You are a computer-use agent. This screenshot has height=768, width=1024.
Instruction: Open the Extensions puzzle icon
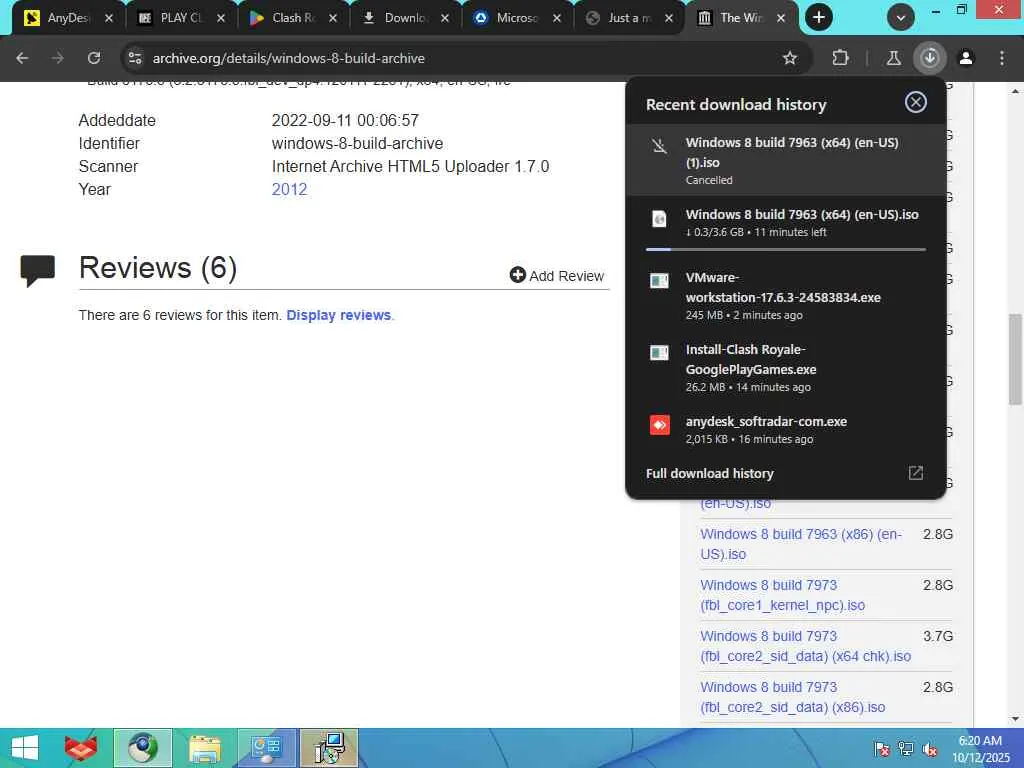(840, 58)
